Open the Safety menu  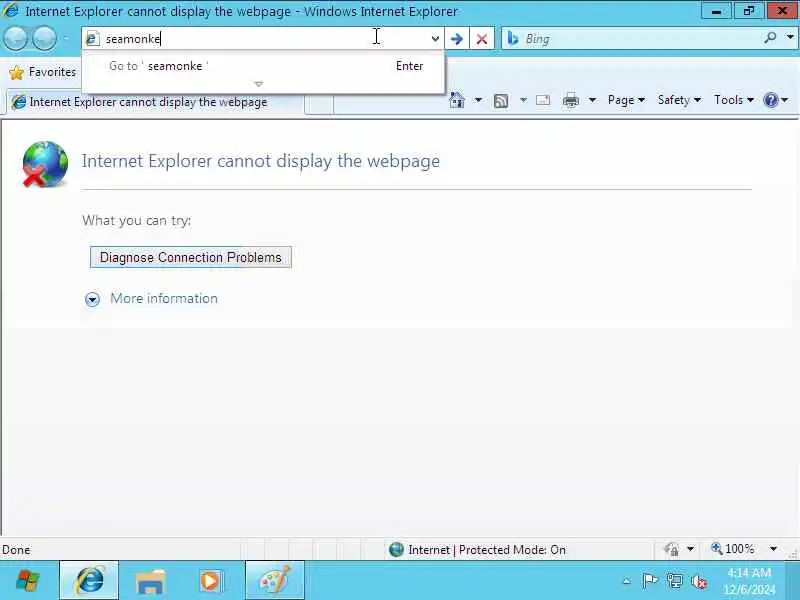[679, 100]
